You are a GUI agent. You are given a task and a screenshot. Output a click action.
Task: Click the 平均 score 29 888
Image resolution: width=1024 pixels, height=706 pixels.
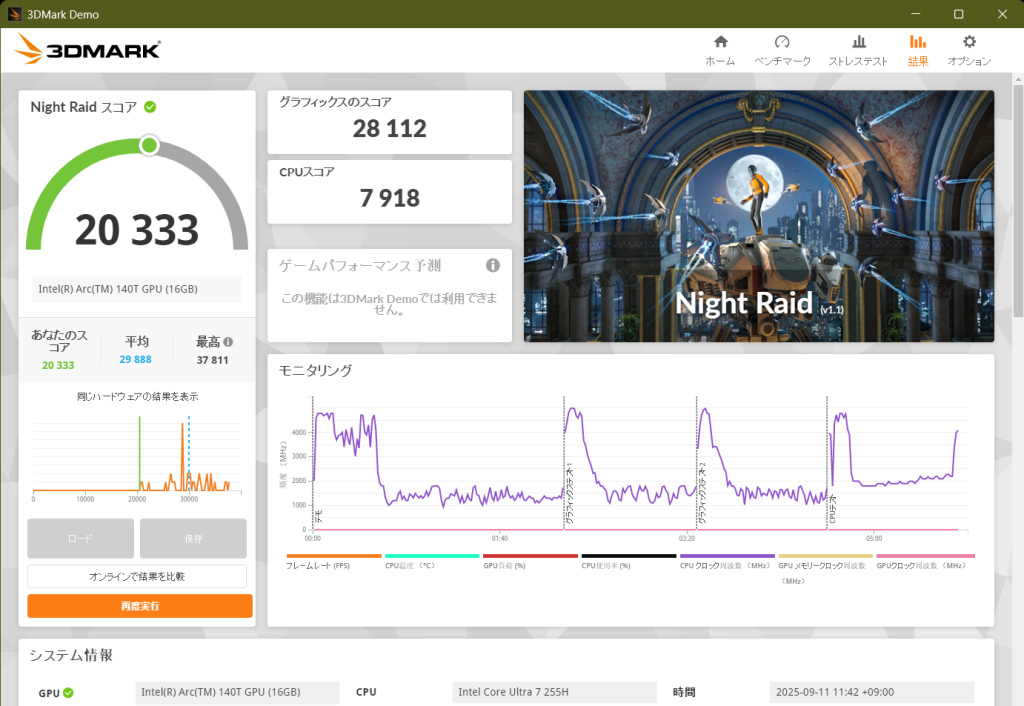tap(135, 359)
